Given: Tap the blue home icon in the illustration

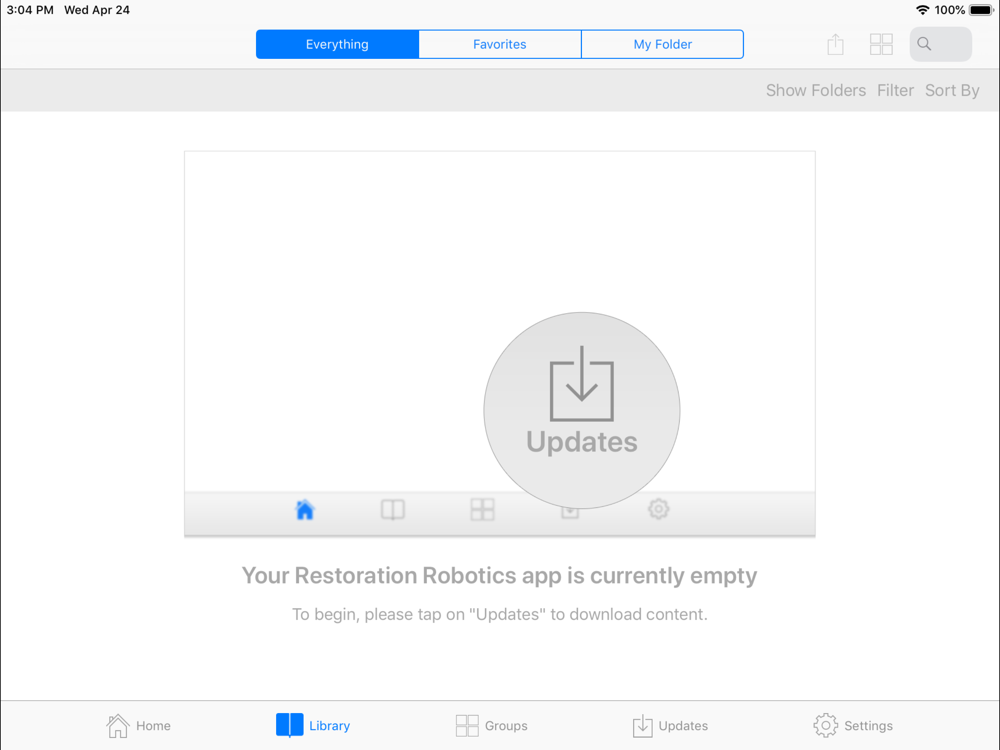Looking at the screenshot, I should [x=305, y=510].
